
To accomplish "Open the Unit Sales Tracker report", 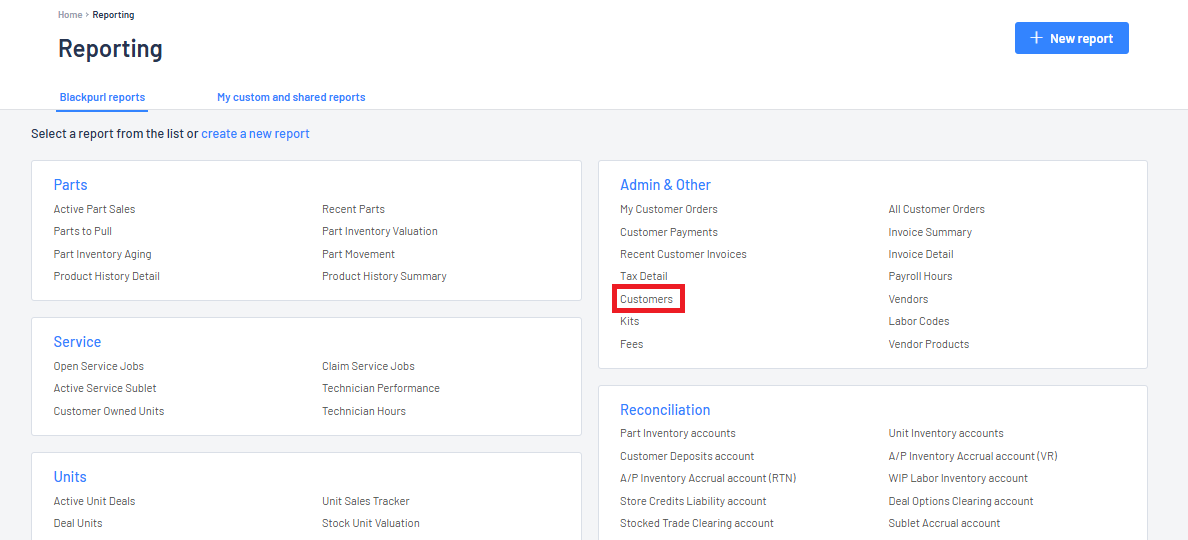I will 366,501.
